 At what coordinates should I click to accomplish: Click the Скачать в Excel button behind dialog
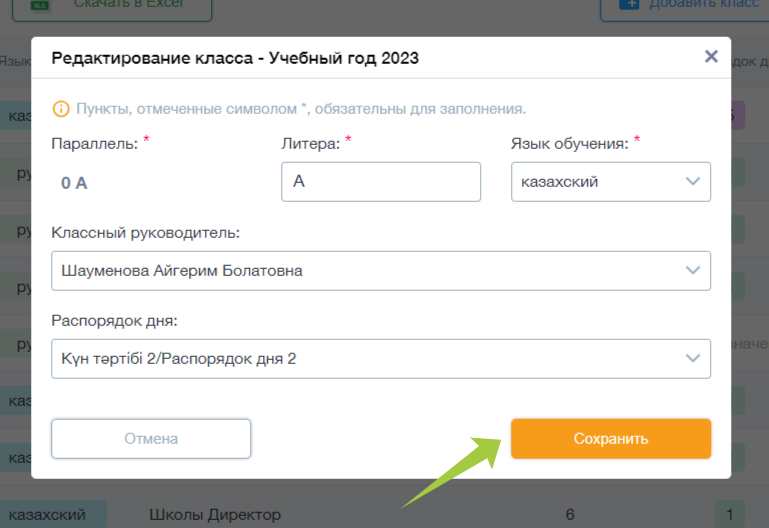click(112, 7)
